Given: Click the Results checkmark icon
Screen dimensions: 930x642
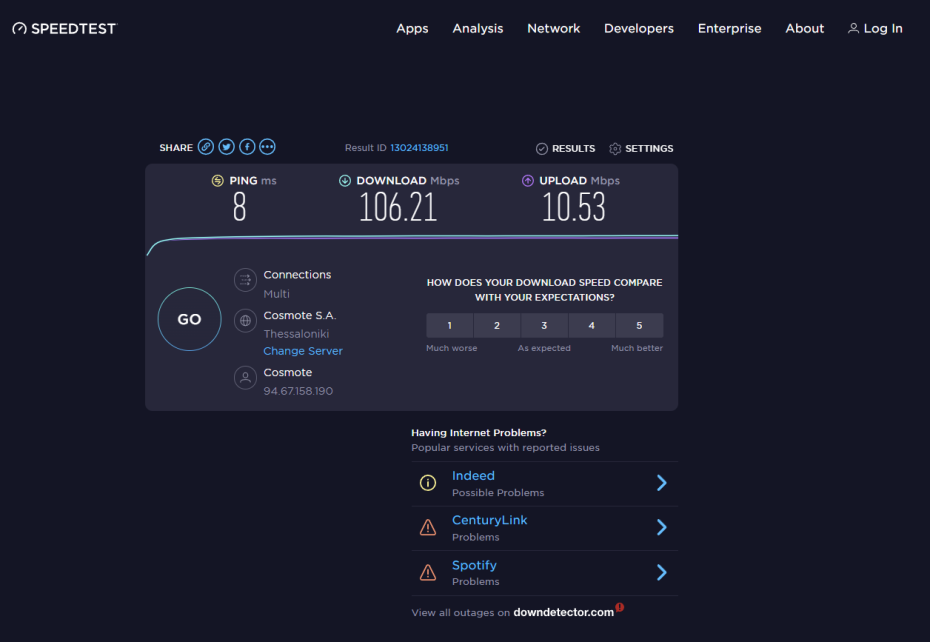Looking at the screenshot, I should (x=542, y=149).
